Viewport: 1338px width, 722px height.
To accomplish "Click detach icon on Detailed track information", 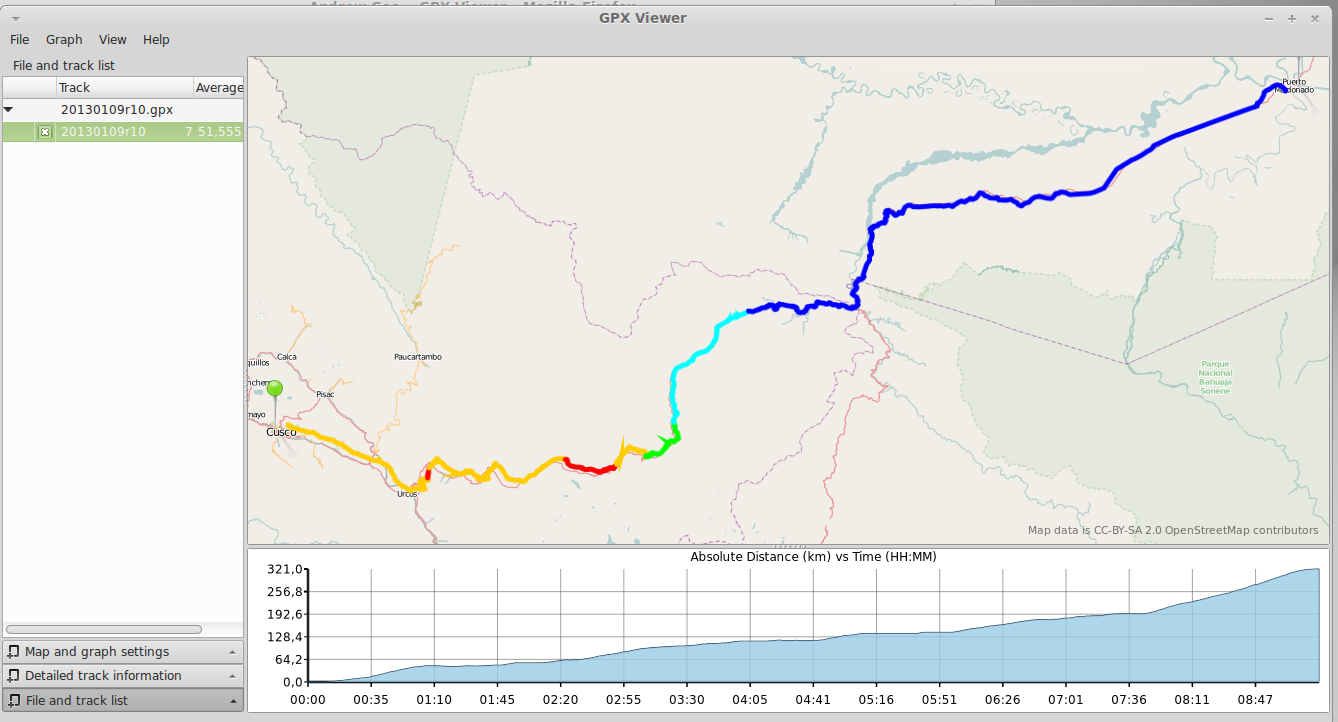I will [13, 676].
